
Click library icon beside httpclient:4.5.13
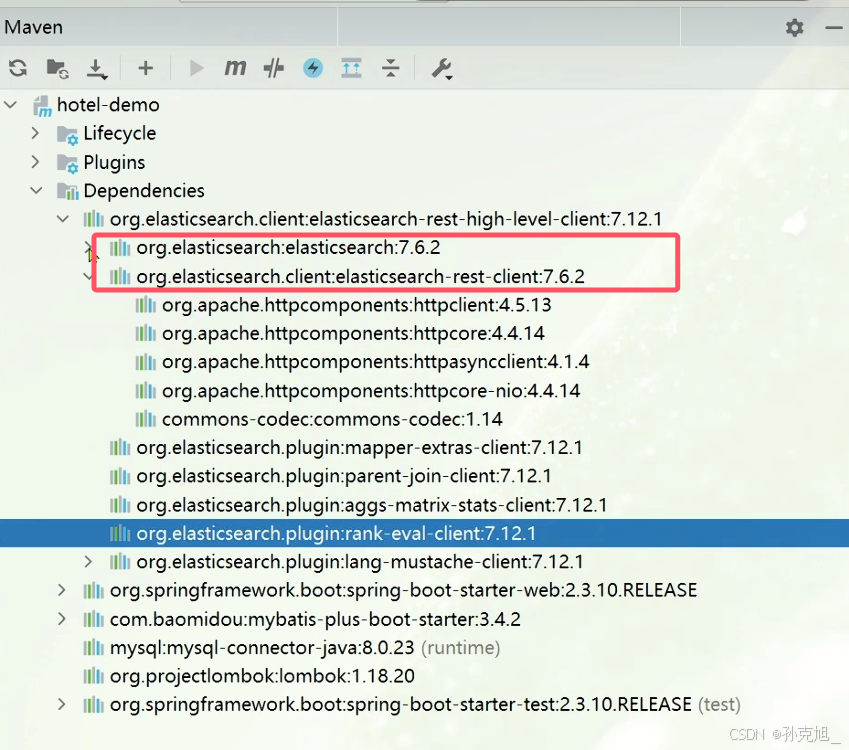tap(145, 304)
